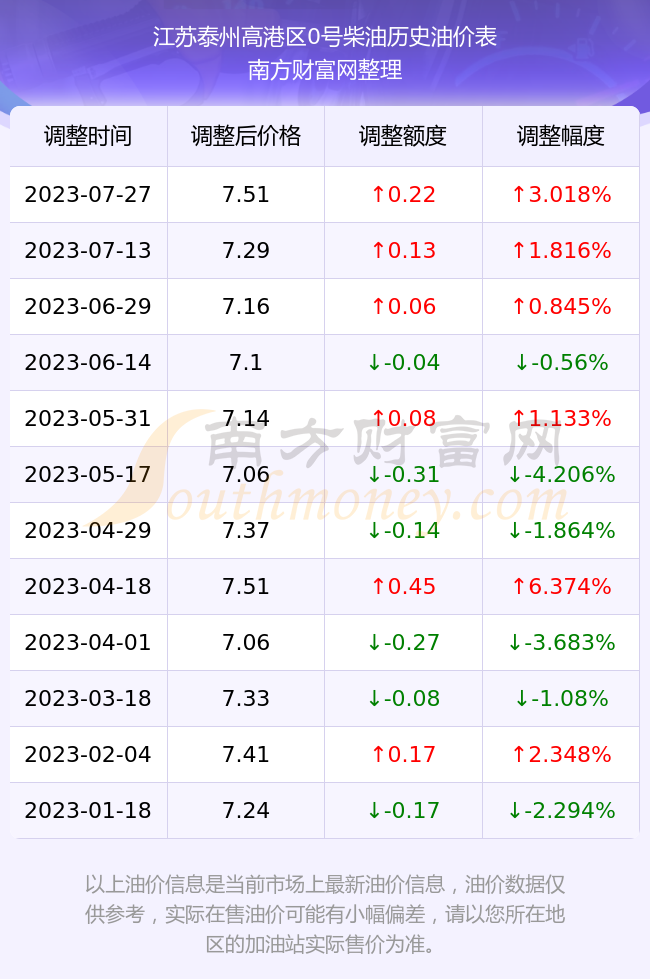Click the -4.206% decrease percentage cell

561,474
